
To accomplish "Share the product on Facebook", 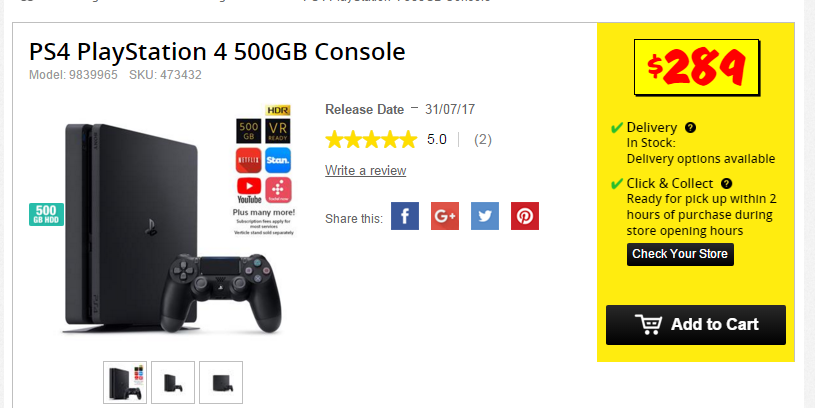I will point(405,216).
